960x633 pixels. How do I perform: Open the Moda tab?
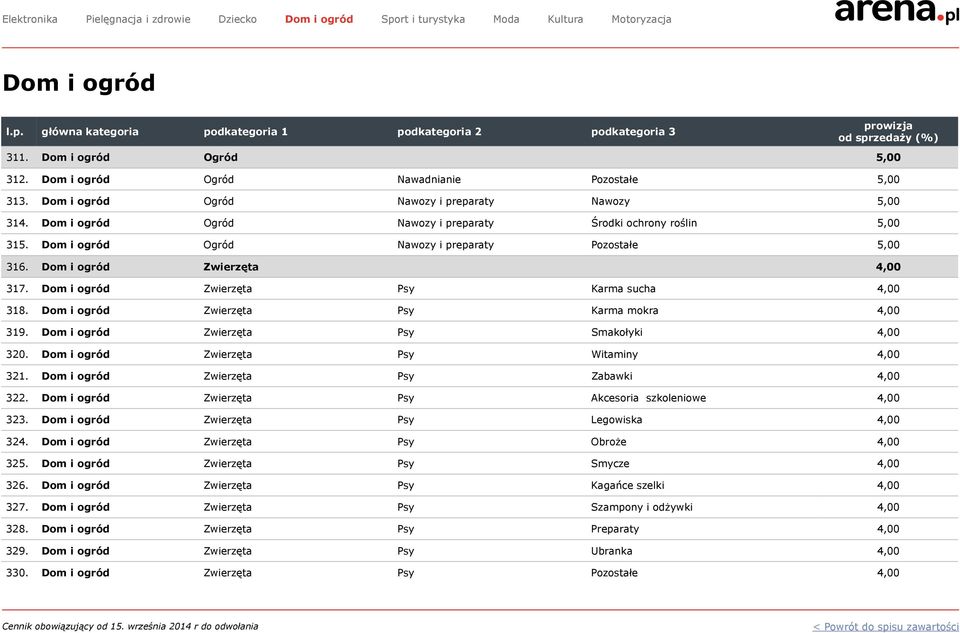click(x=506, y=19)
